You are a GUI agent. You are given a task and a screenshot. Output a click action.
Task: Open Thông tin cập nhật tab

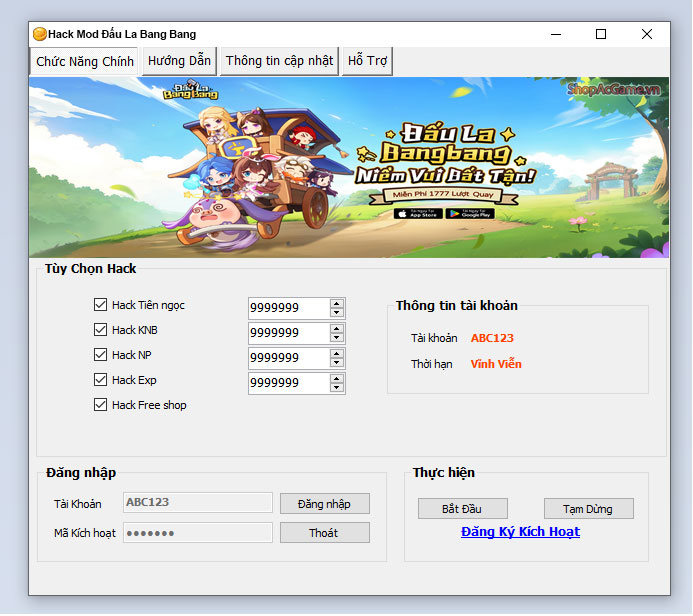tap(279, 61)
